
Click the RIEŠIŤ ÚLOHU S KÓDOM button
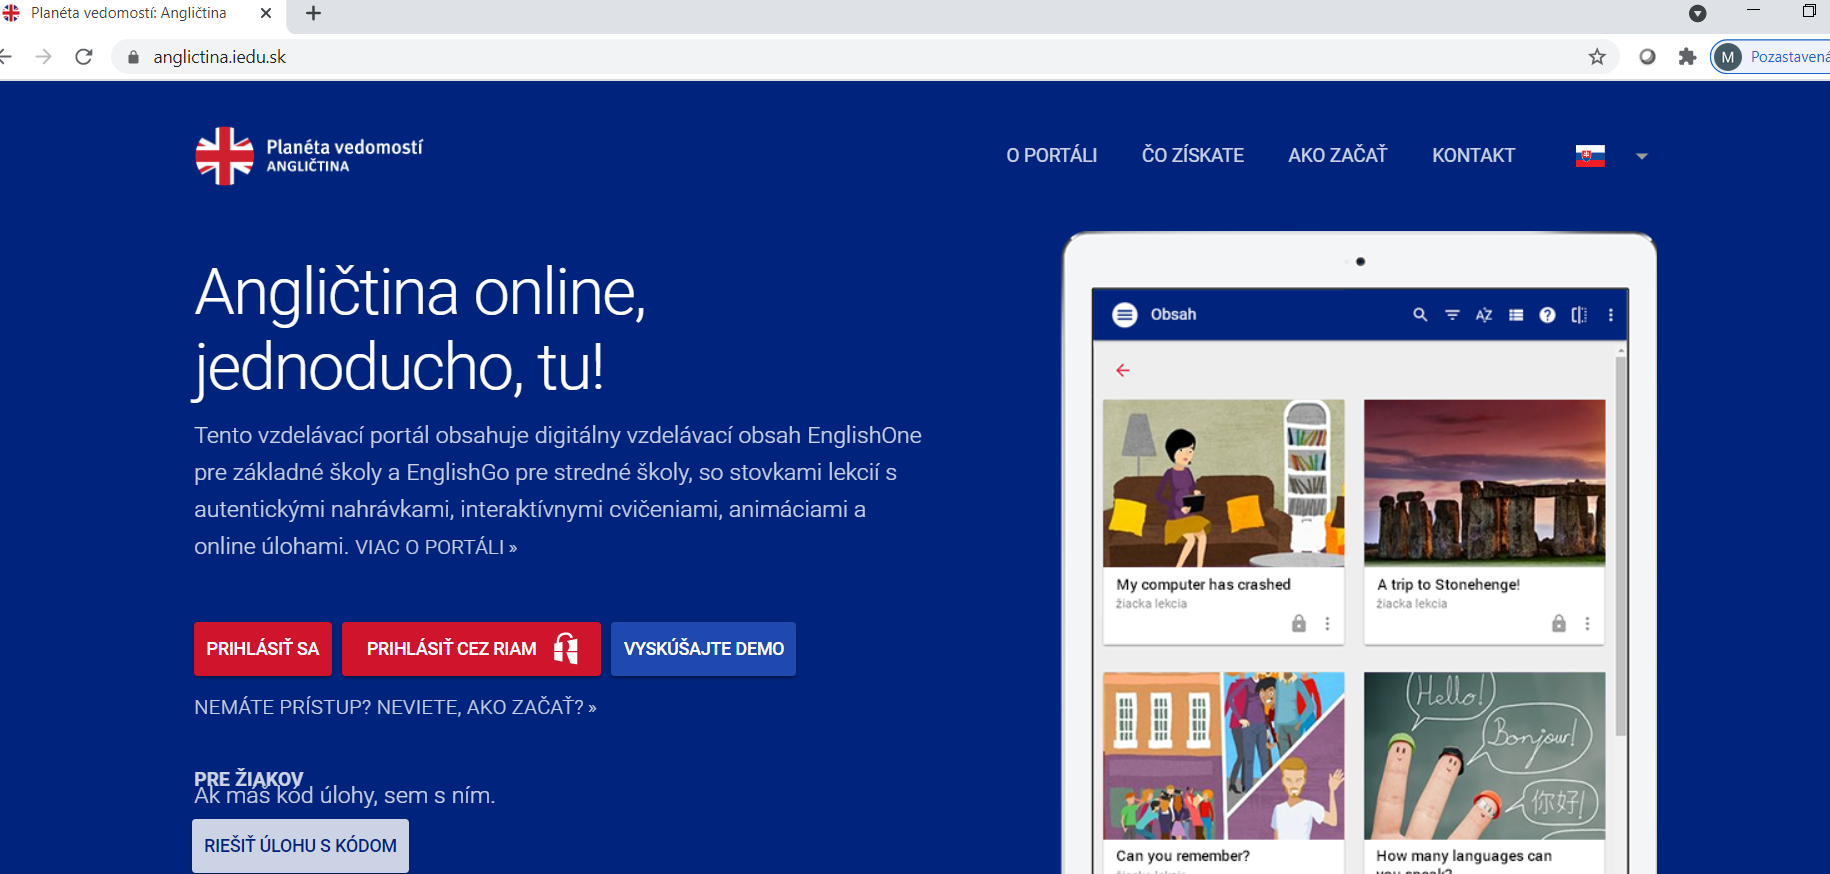[x=300, y=846]
